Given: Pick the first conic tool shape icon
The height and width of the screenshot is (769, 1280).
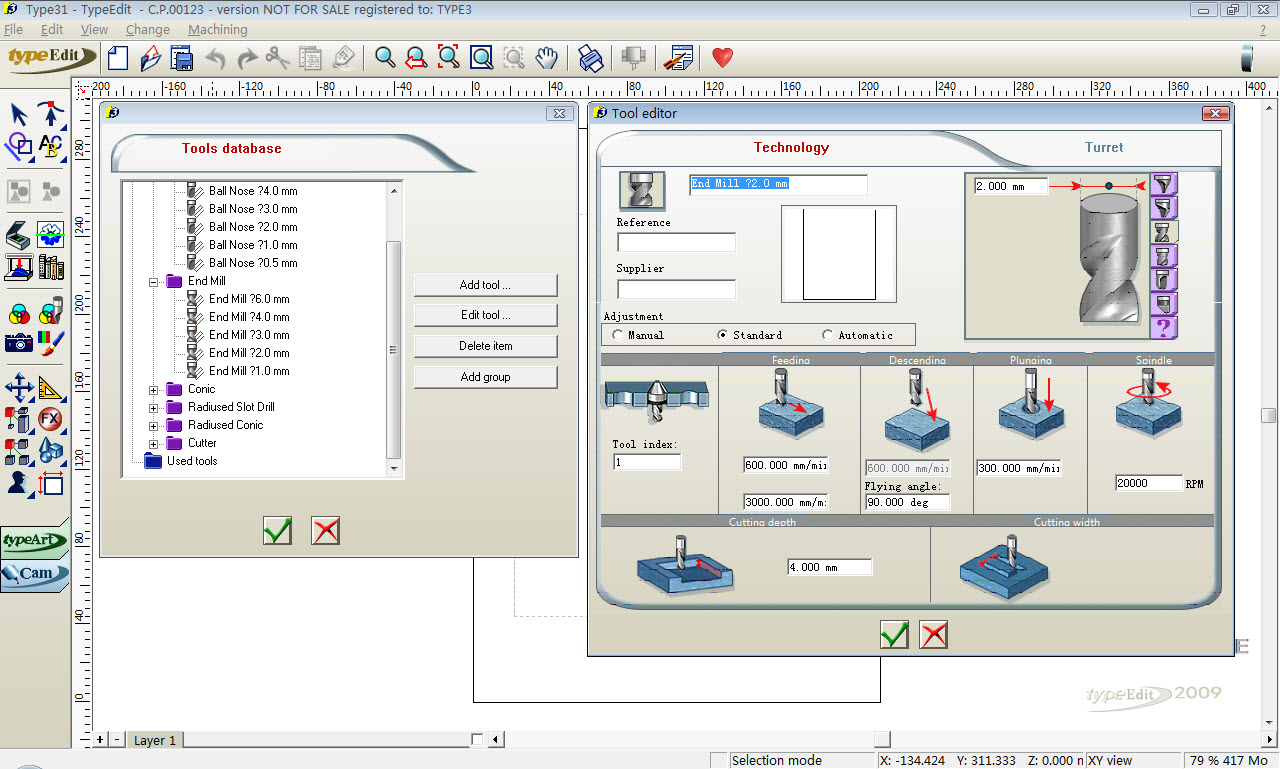Looking at the screenshot, I should pos(1163,184).
